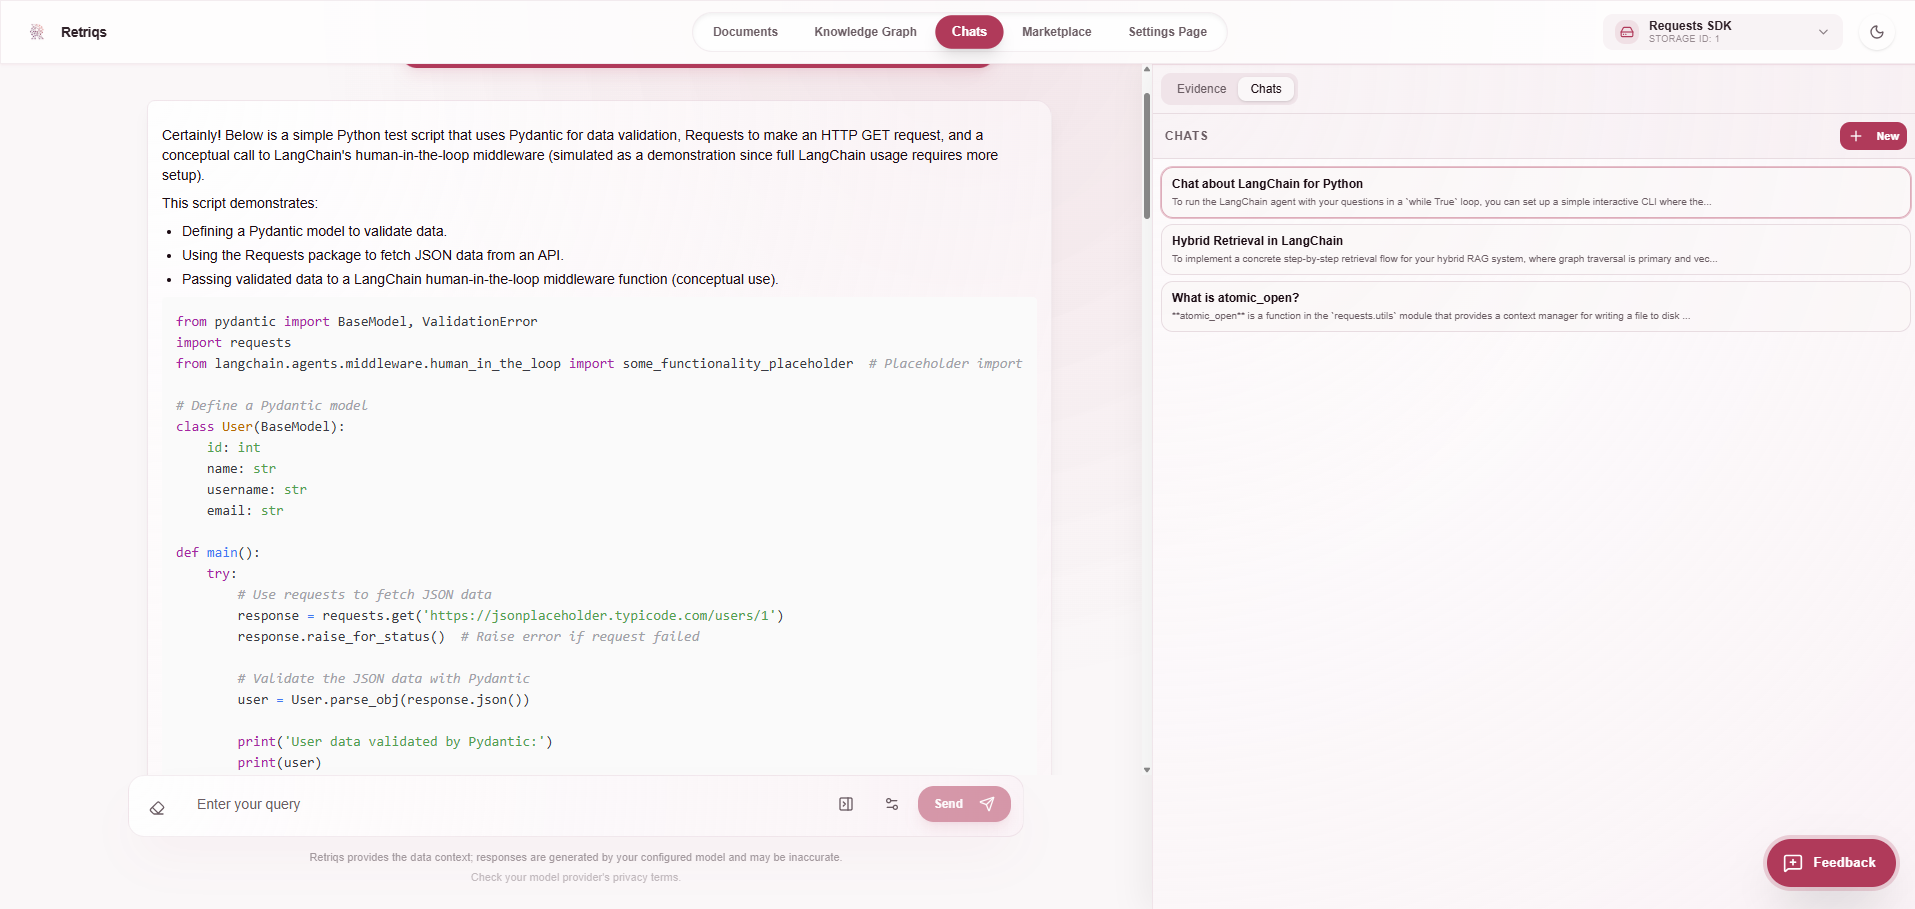The image size is (1915, 909).
Task: Click the eraser icon to clear chat
Action: pos(157,808)
